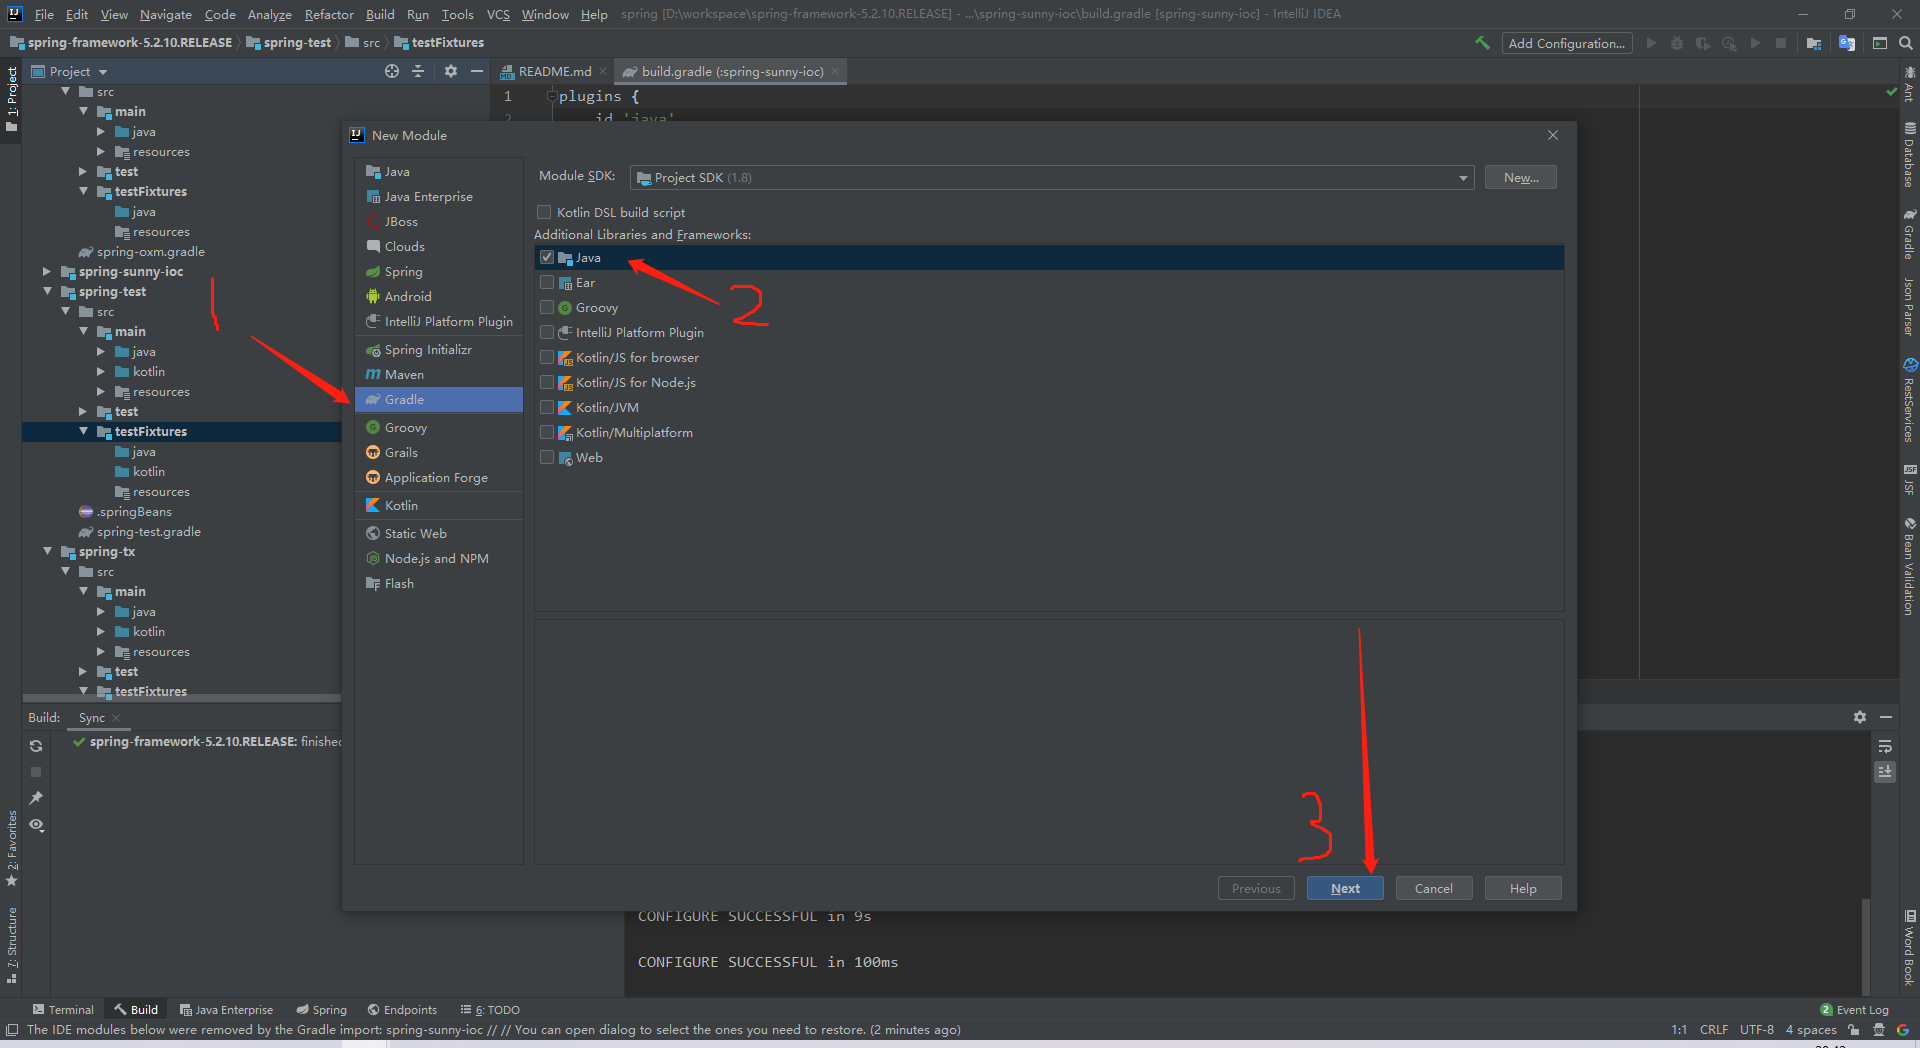Check the Groovy framework checkbox
Image resolution: width=1920 pixels, height=1048 pixels.
pyautogui.click(x=547, y=307)
